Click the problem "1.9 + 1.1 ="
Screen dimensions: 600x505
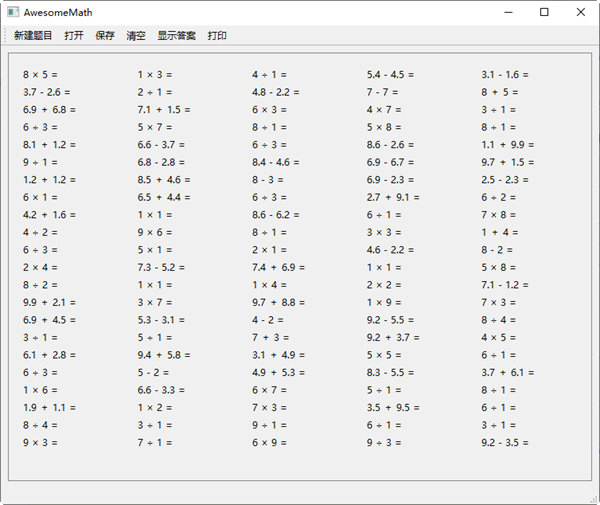(49, 408)
